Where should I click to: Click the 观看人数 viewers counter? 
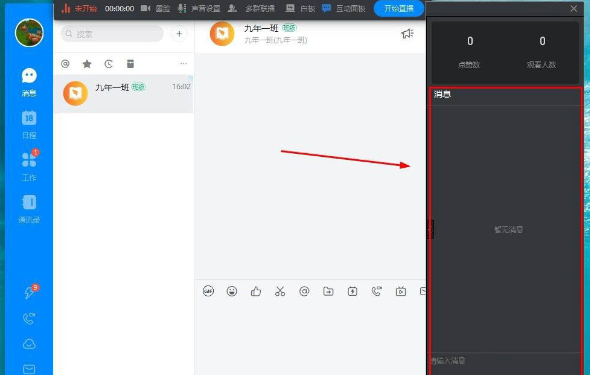pyautogui.click(x=541, y=52)
